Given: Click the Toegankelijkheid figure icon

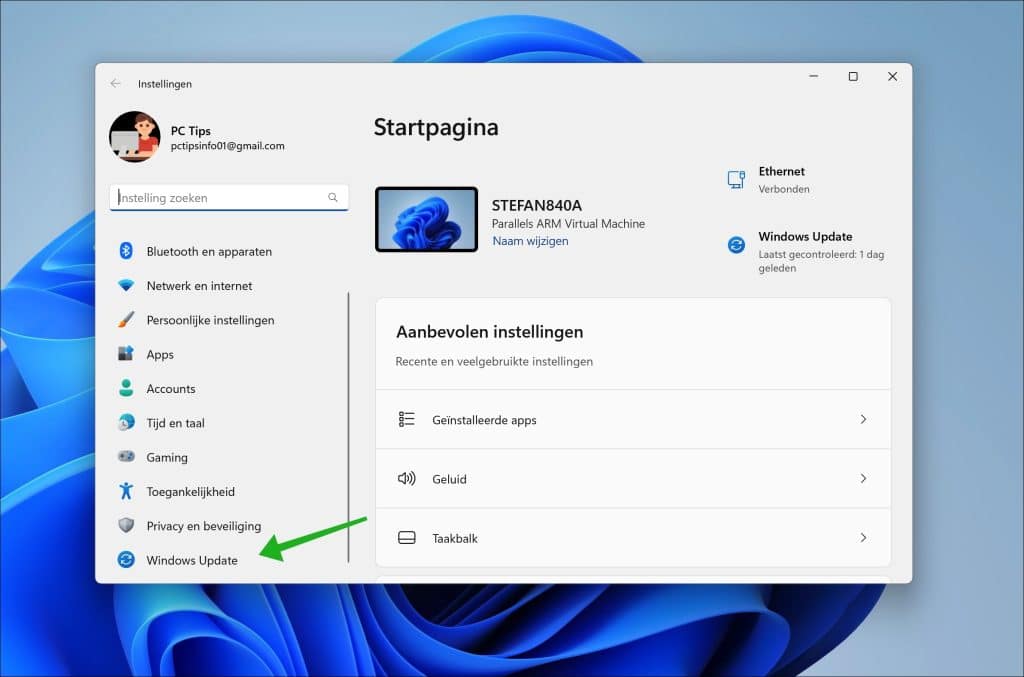Looking at the screenshot, I should click(126, 491).
